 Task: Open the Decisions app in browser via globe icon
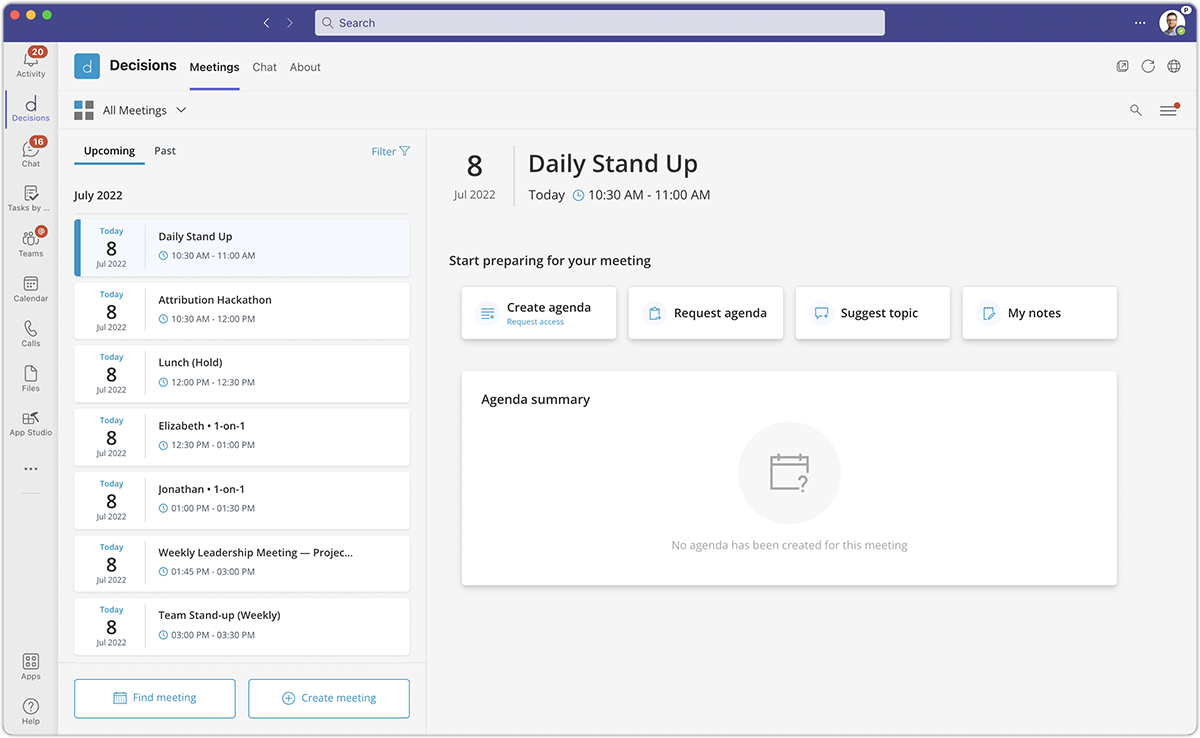[1174, 66]
